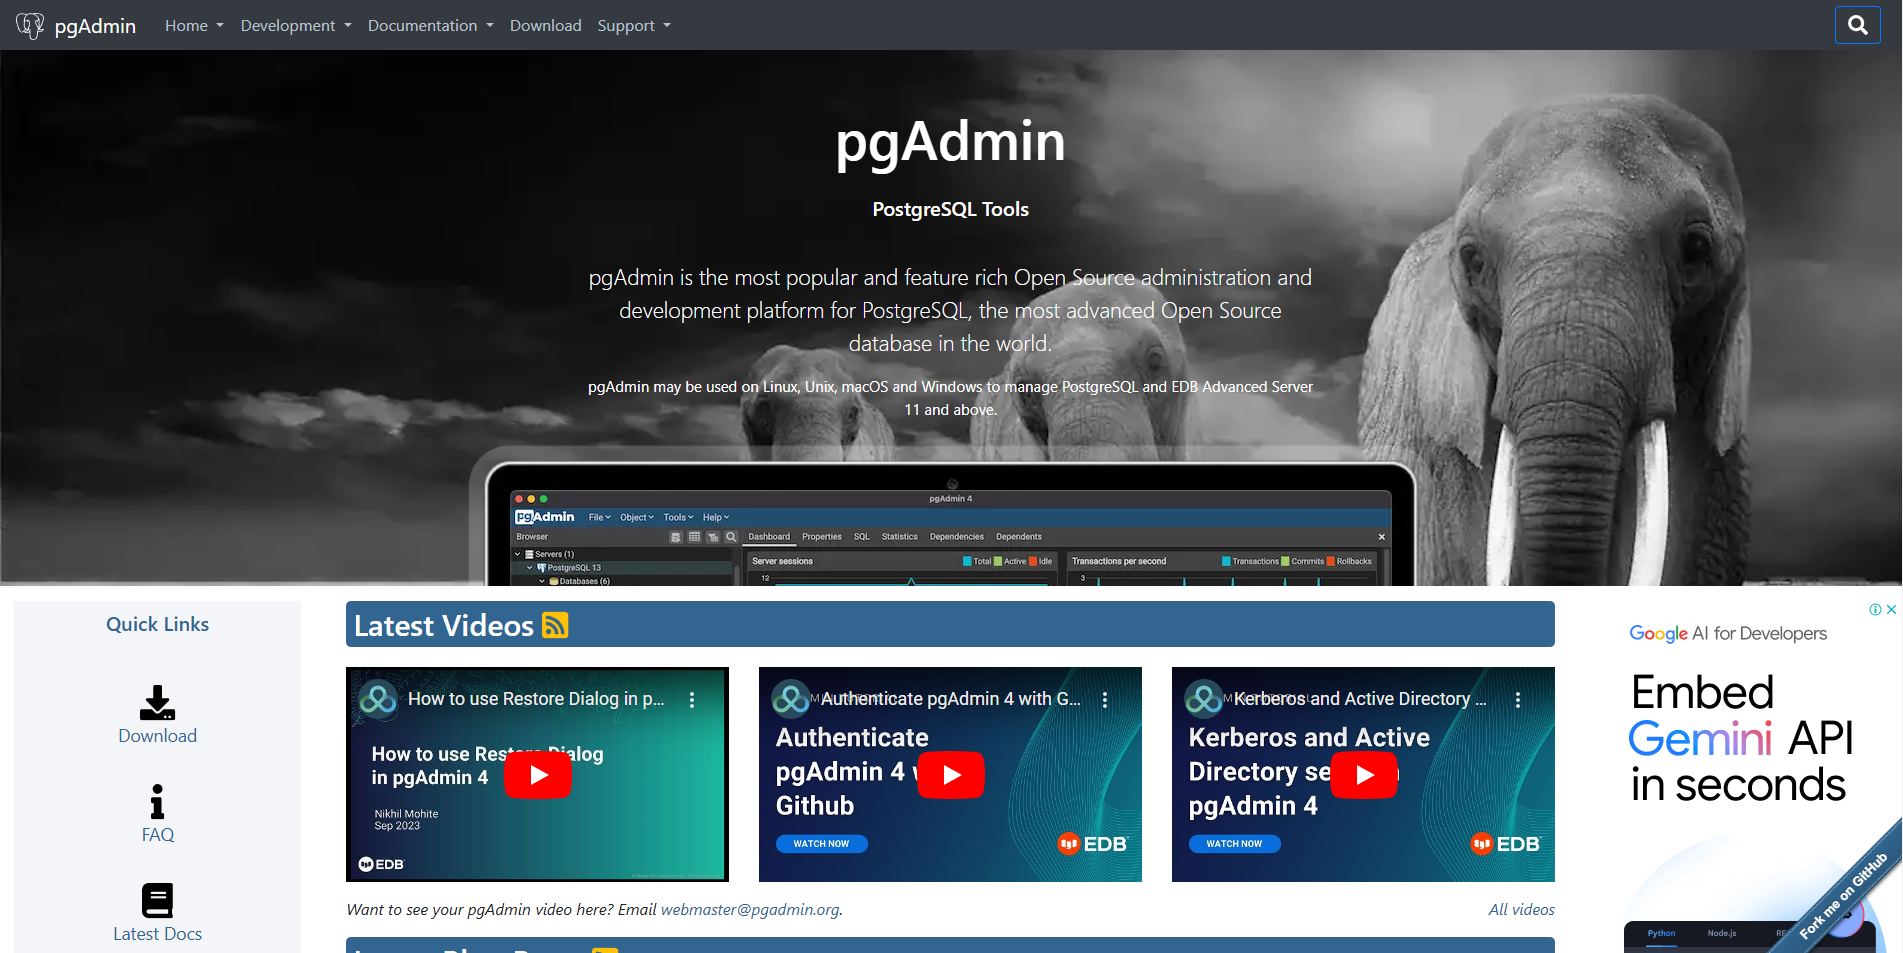Click the pgAdmin brand name in navbar

(95, 26)
